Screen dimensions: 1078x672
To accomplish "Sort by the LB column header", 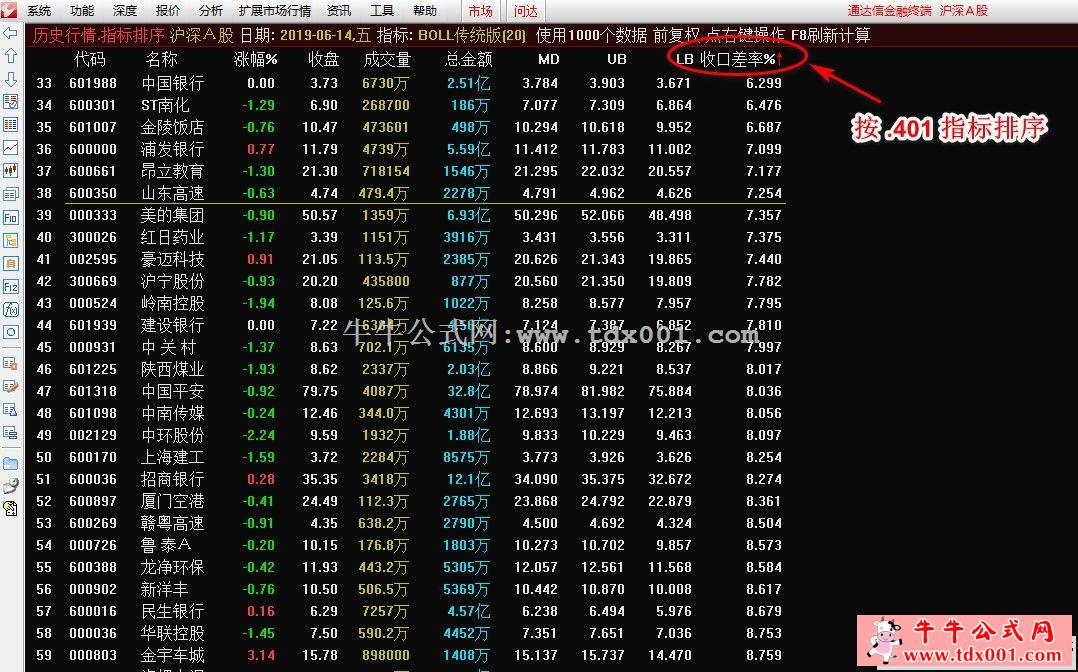I will 685,59.
